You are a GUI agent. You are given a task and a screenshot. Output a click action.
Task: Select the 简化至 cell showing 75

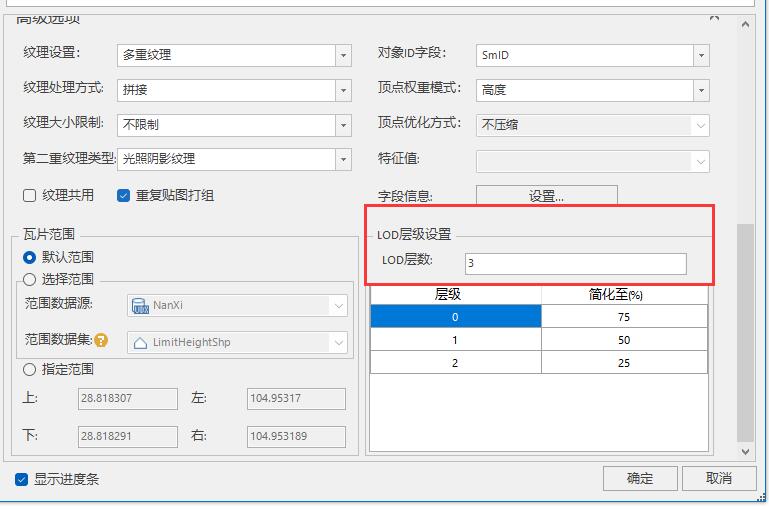click(624, 317)
